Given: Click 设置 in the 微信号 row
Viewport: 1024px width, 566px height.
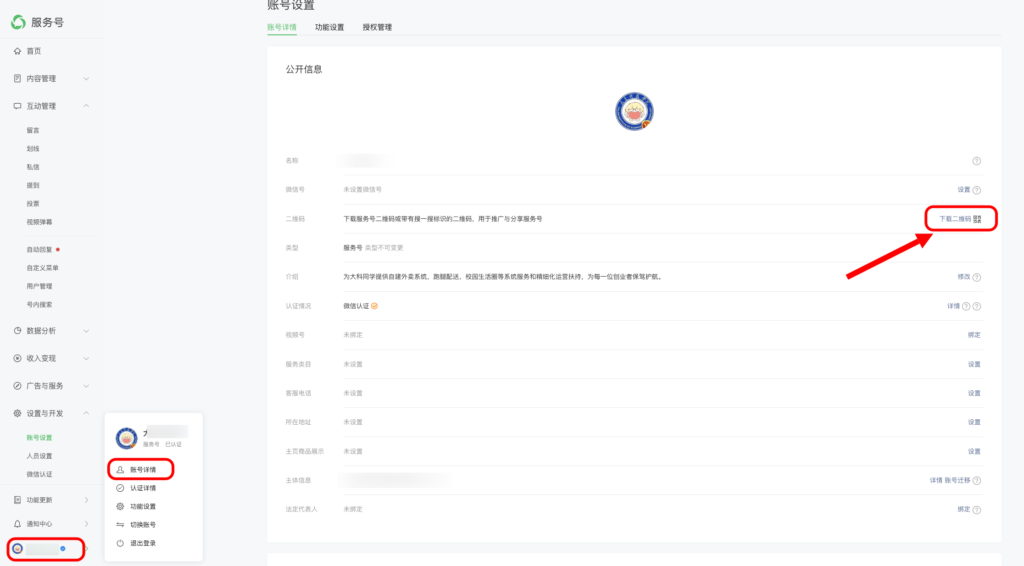Looking at the screenshot, I should point(964,190).
